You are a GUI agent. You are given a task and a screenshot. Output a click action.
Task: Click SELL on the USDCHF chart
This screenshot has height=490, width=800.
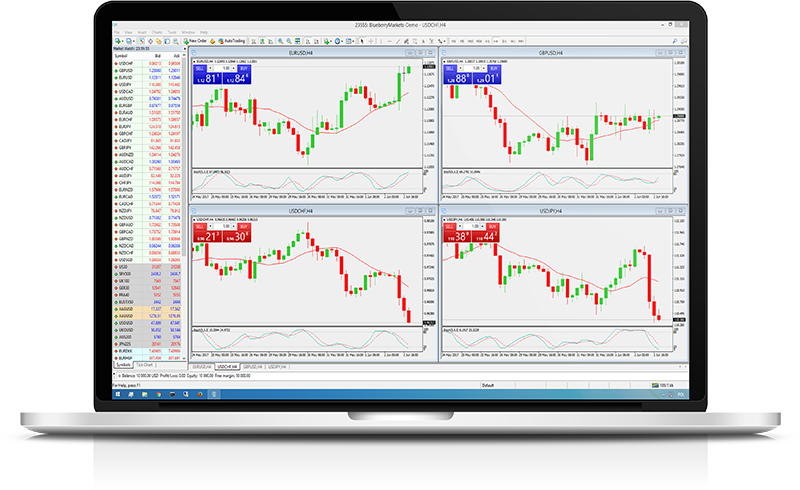pos(198,227)
